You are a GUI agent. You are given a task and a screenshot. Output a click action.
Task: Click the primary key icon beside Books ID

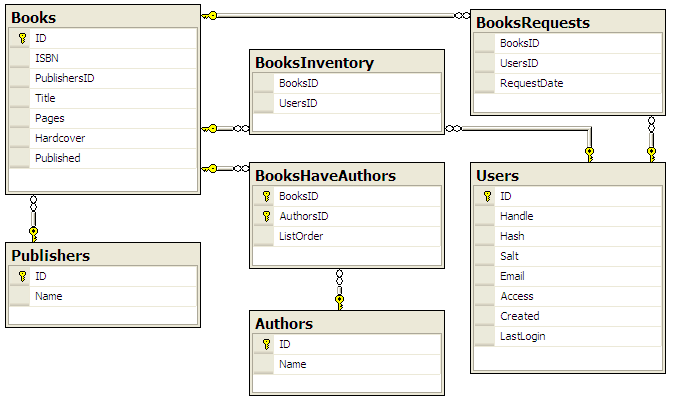21,38
